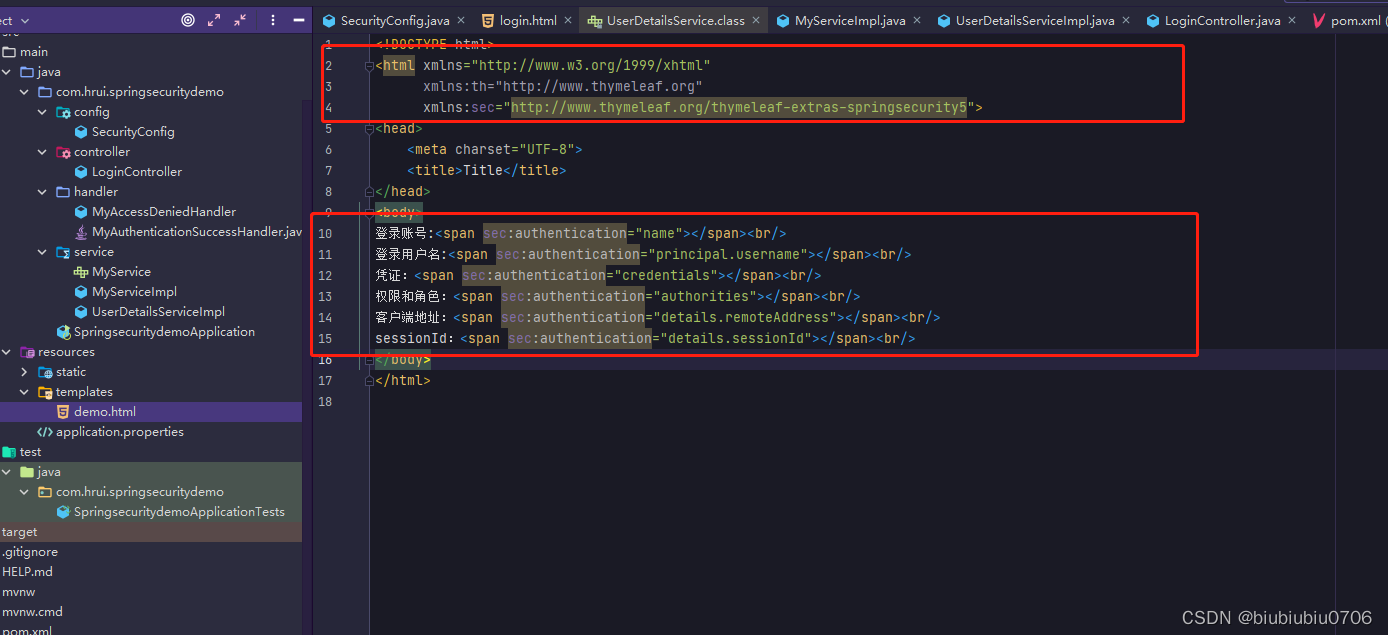The height and width of the screenshot is (635, 1388).
Task: Close the login.html tab
Action: (569, 20)
